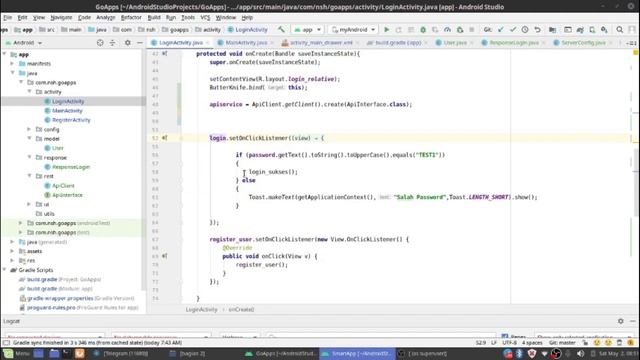This screenshot has height=360, width=640.
Task: Click the Apply Changes icon next to Run
Action: pos(398,30)
